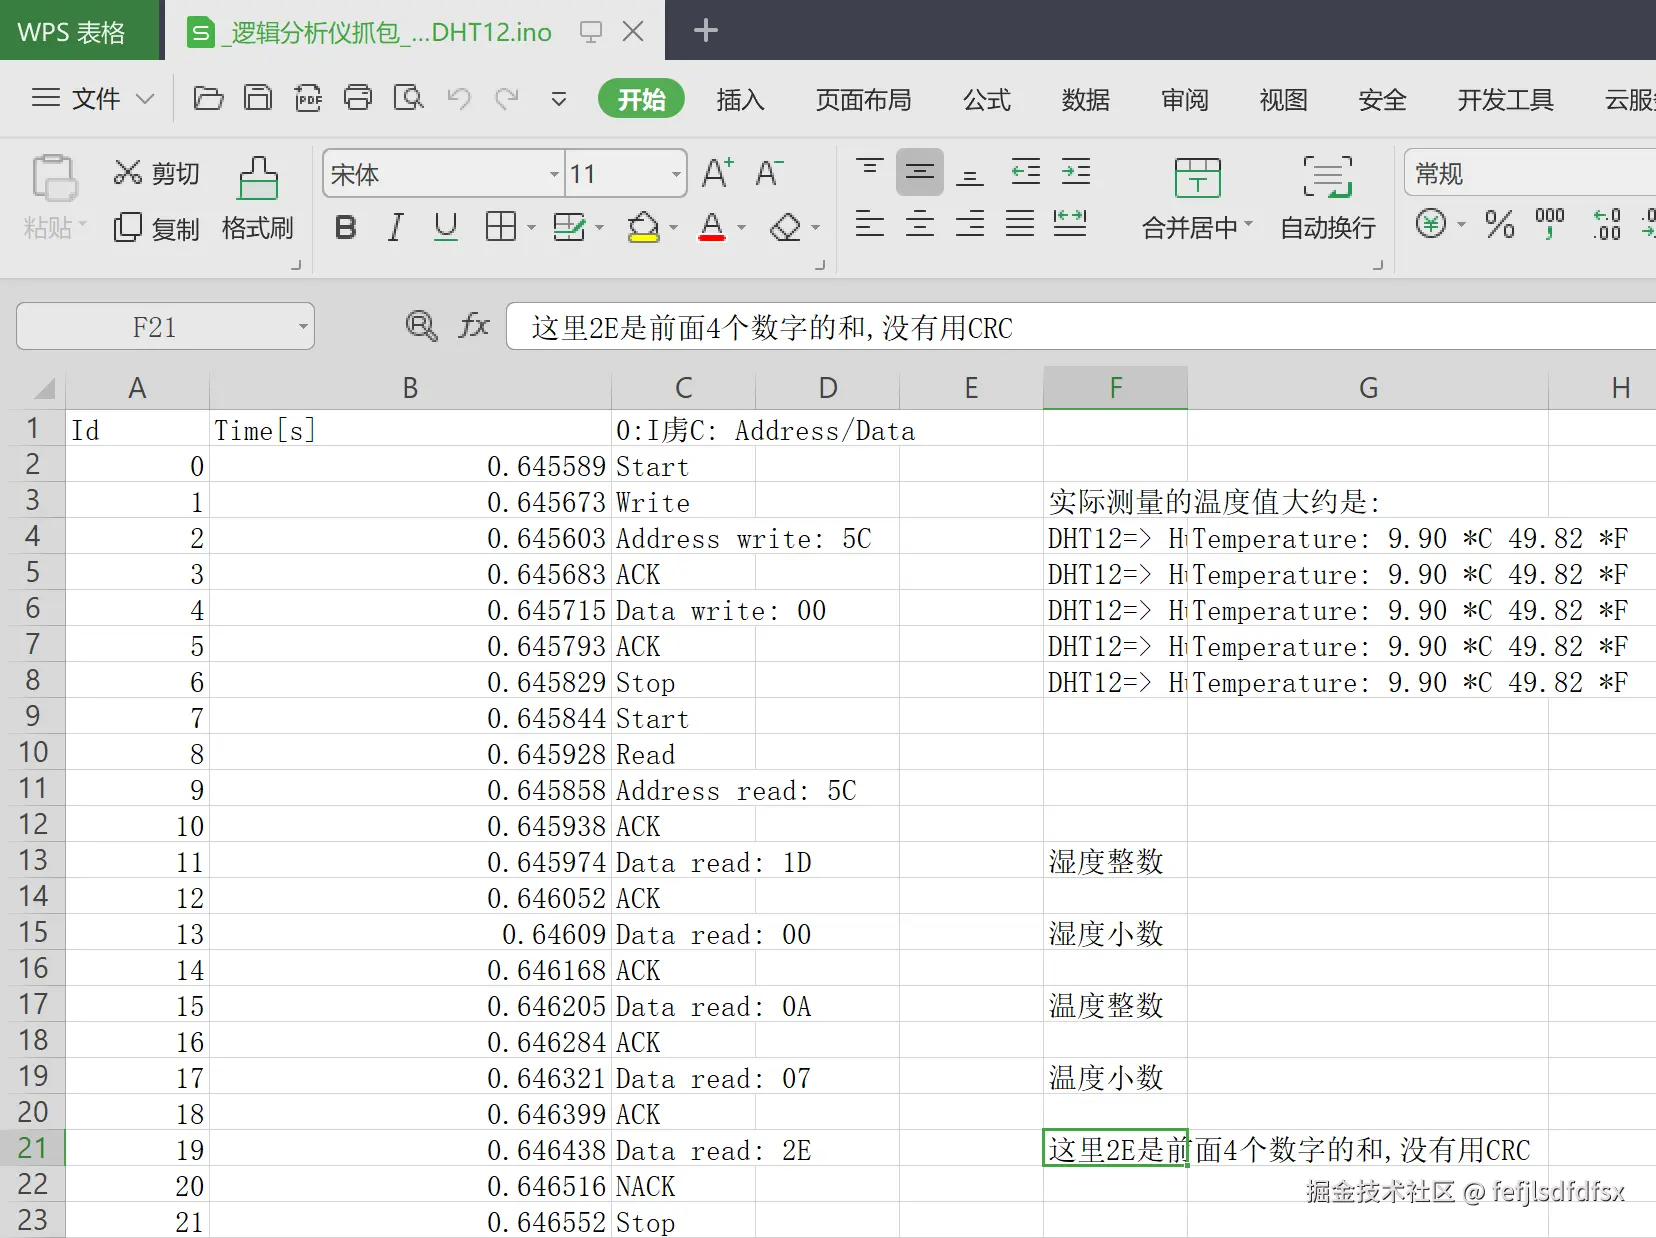Image resolution: width=1656 pixels, height=1238 pixels.
Task: Decrease indent of cell text
Action: [x=1026, y=172]
